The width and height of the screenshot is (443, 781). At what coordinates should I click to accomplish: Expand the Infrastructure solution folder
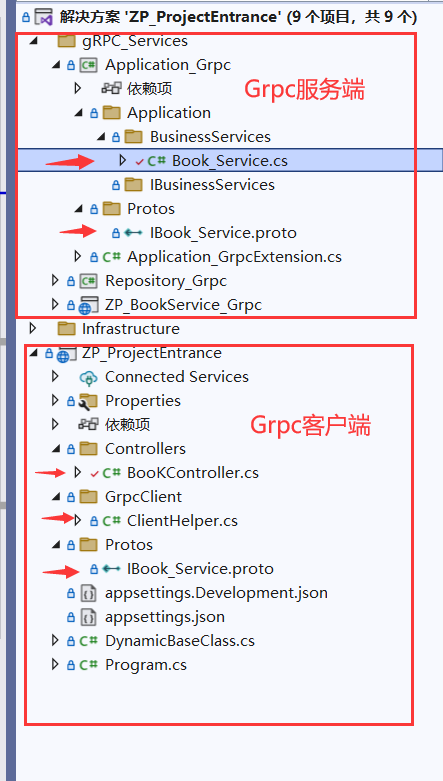click(x=33, y=328)
